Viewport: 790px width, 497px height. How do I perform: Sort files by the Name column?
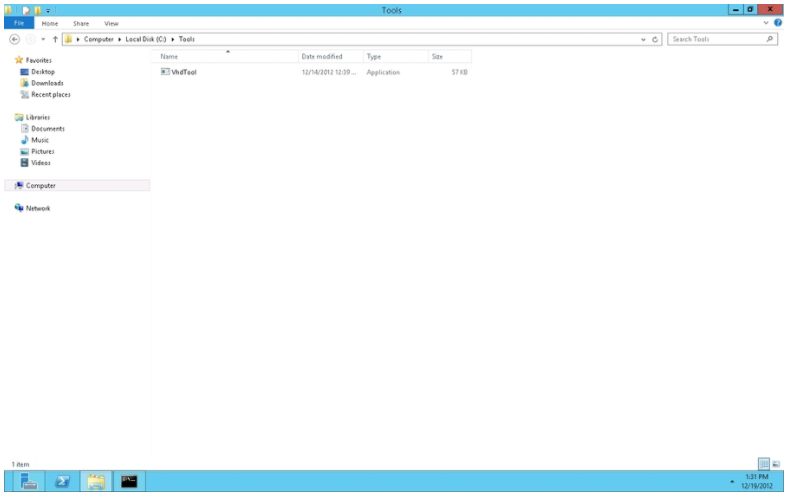(225, 56)
